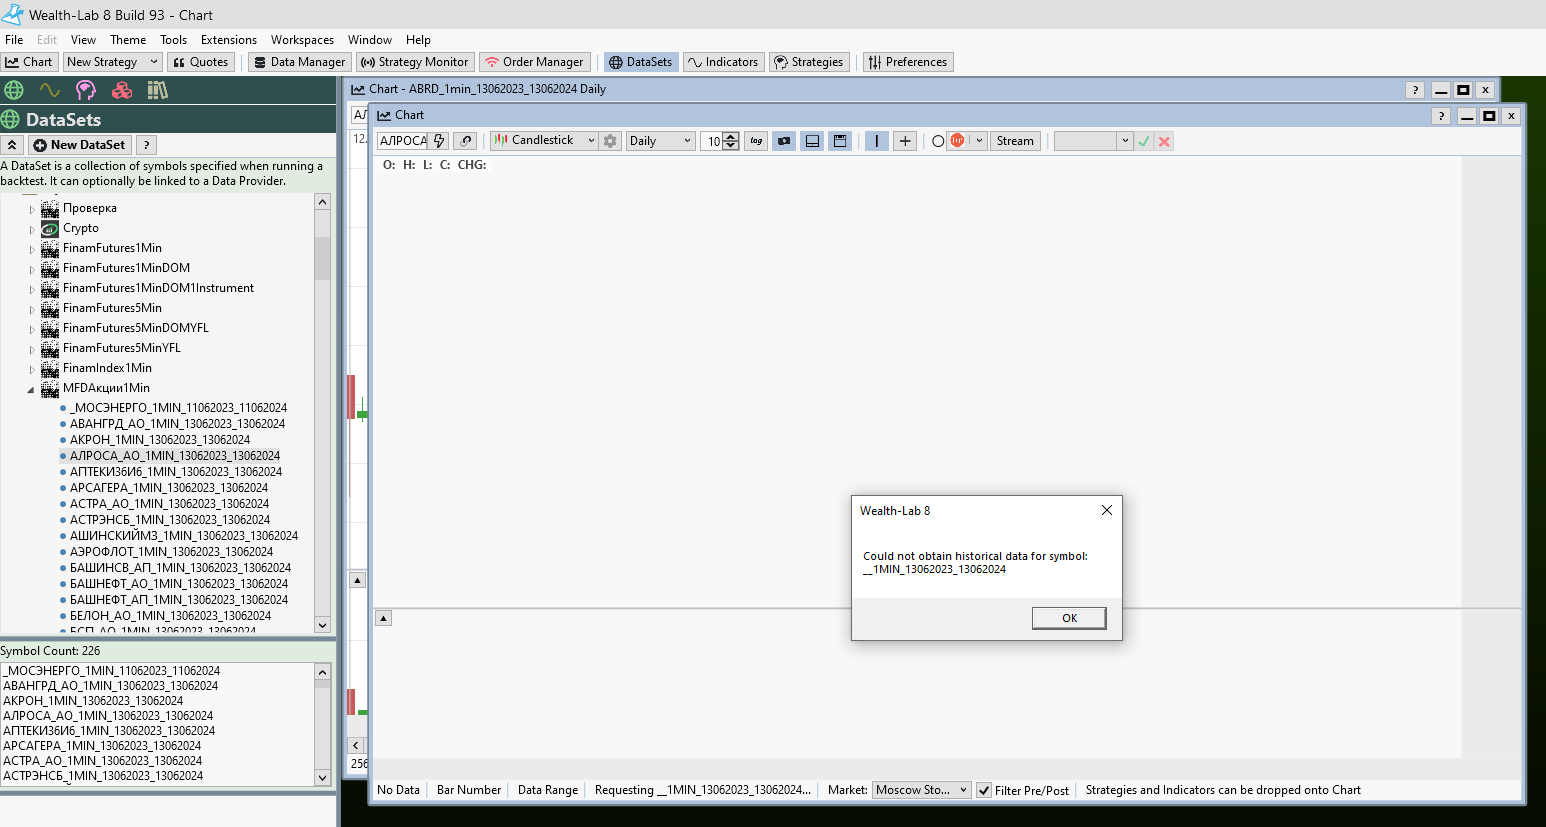
Task: Open chart style settings gear icon
Action: [x=610, y=141]
